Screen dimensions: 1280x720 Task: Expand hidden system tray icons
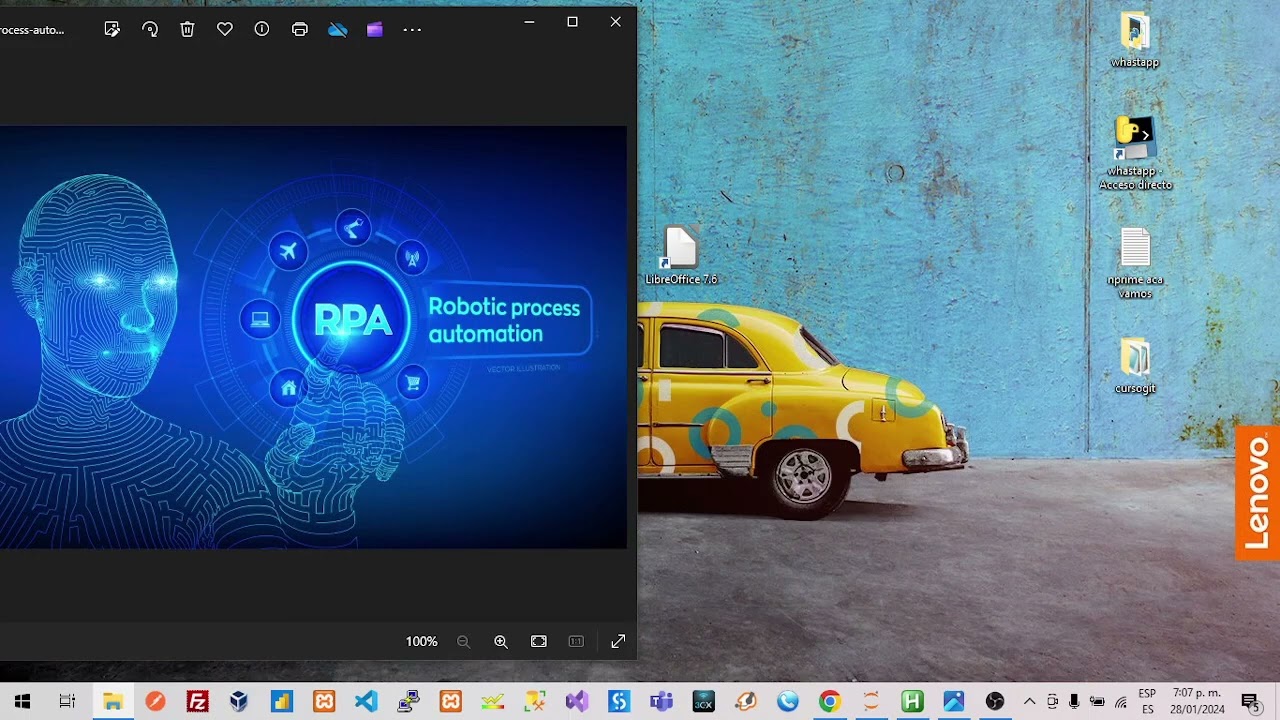point(1029,701)
